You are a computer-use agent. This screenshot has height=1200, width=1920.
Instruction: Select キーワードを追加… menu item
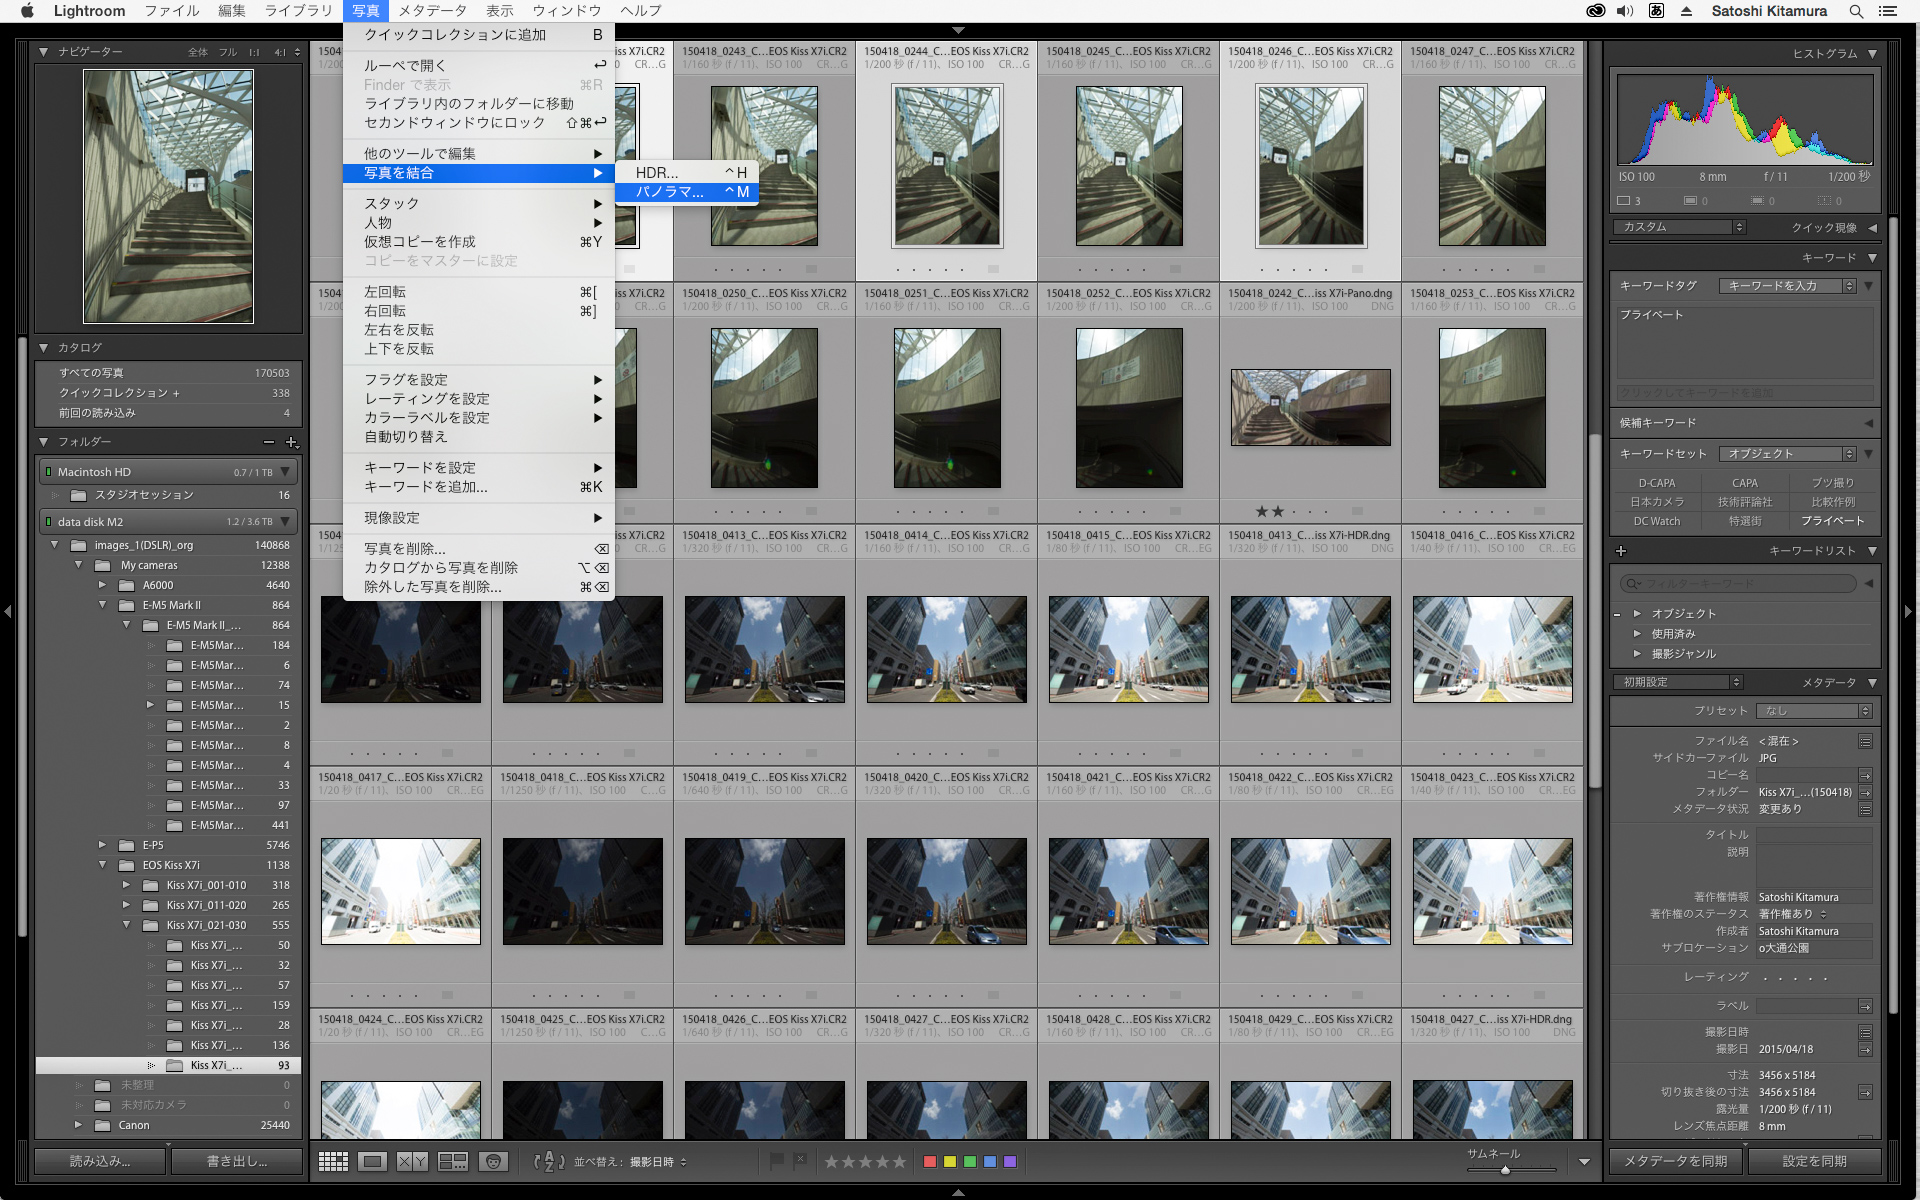(479, 487)
